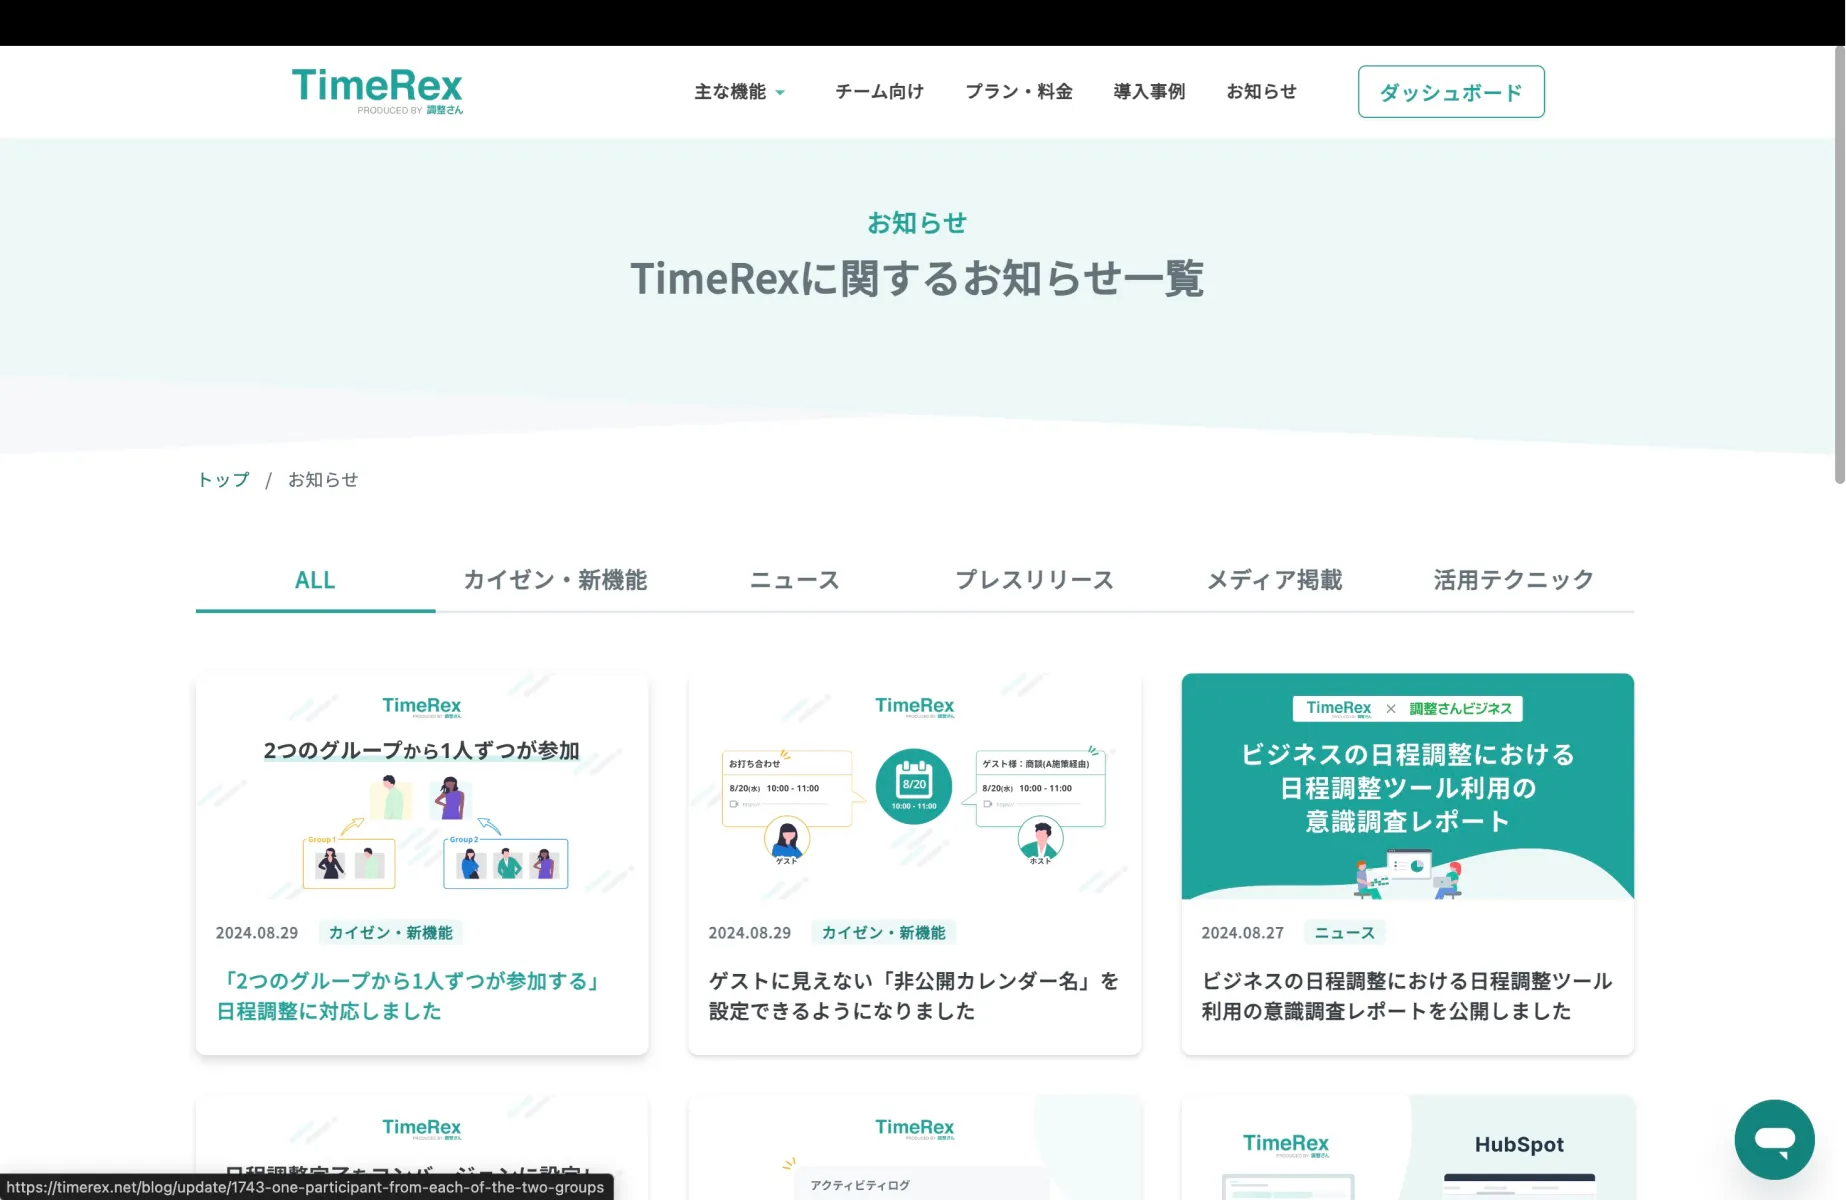1846x1200 pixels.
Task: Open the チーム向け menu item
Action: point(879,92)
